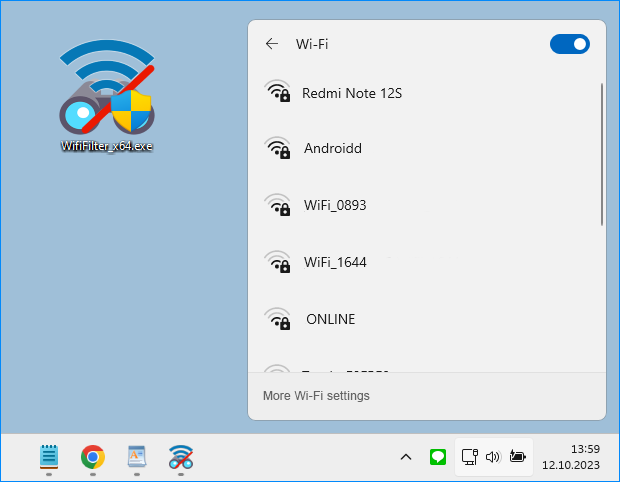Click the Wi-Fi list scrollbar
Screen dimensions: 620x482
pyautogui.click(x=601, y=155)
